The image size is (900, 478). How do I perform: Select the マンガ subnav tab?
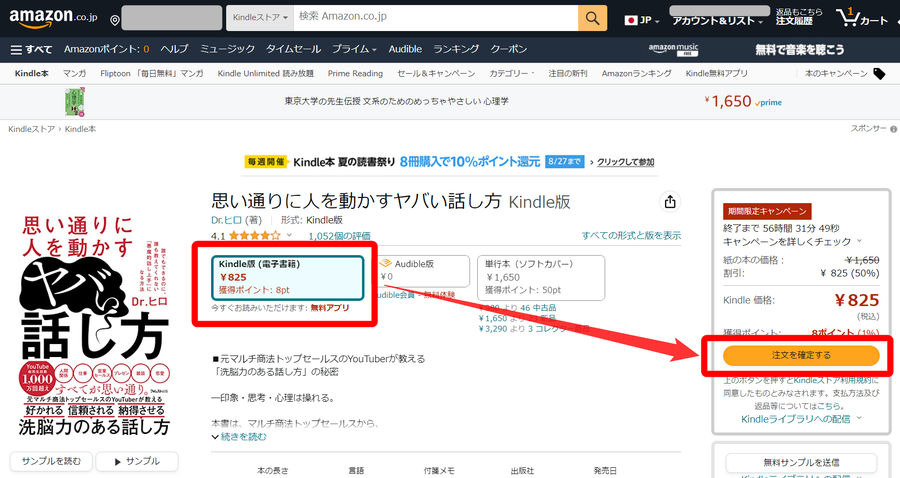point(74,73)
